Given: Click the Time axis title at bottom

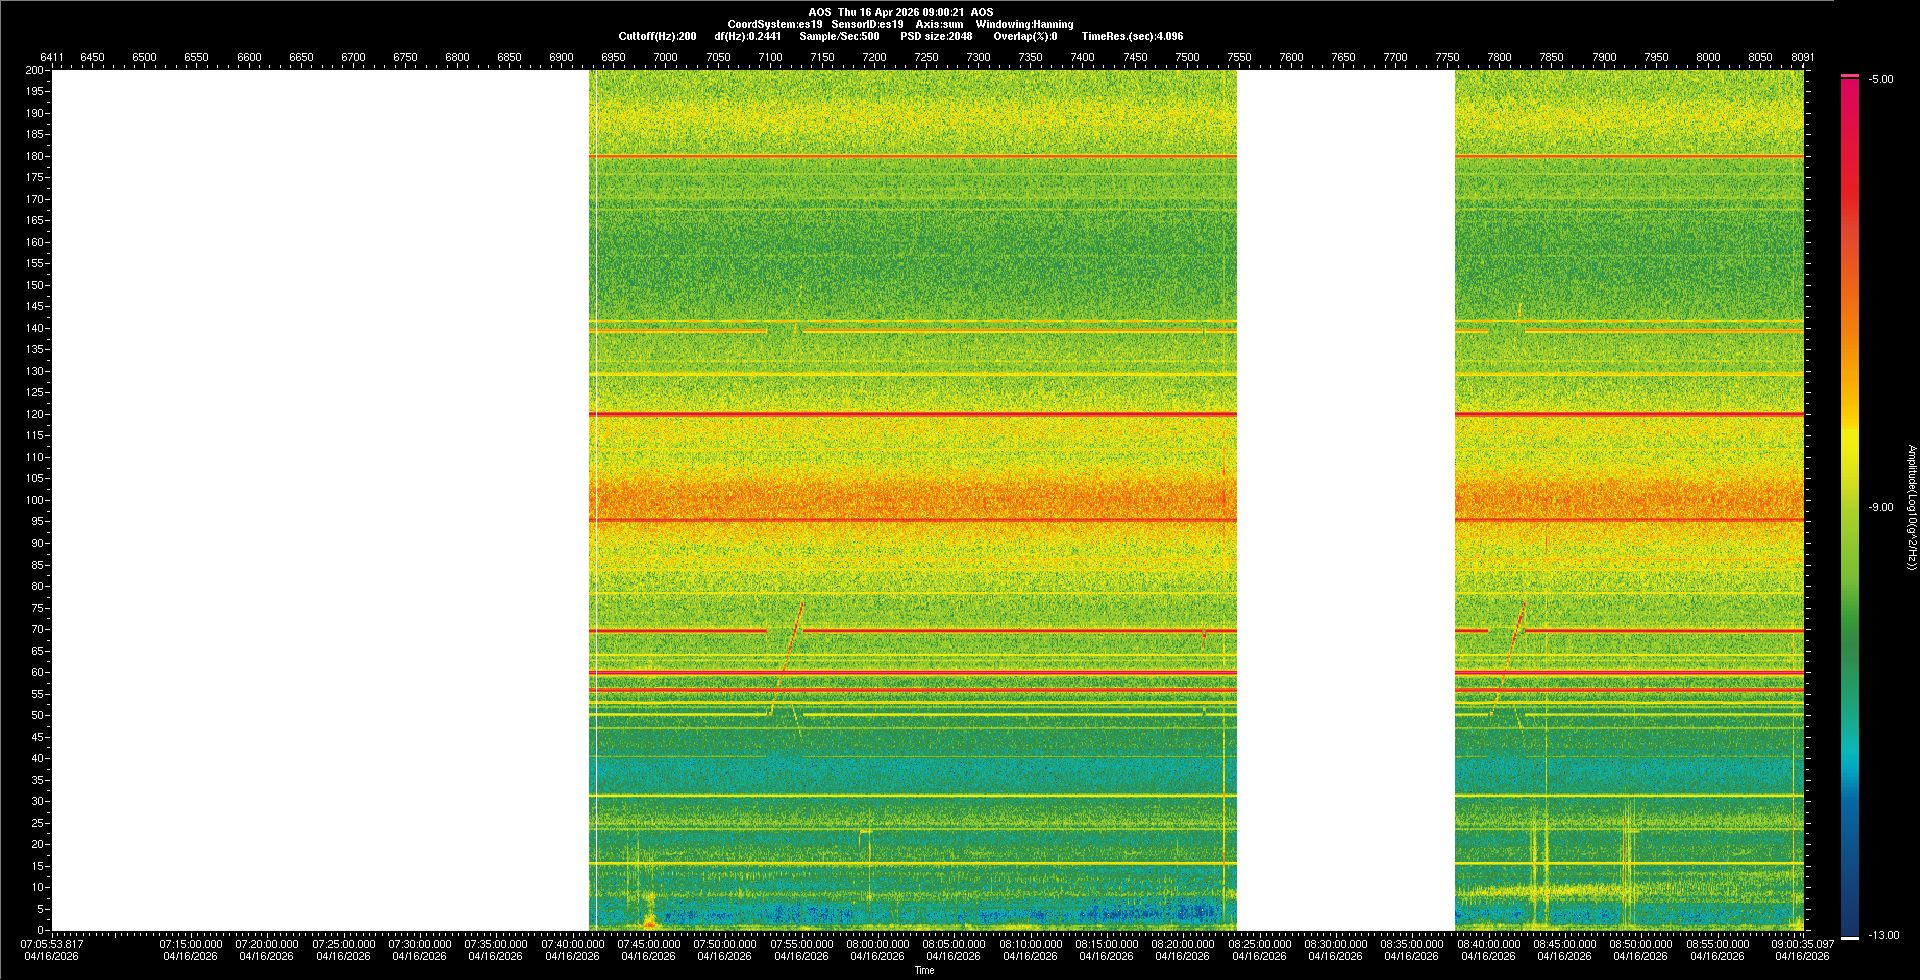Looking at the screenshot, I should click(x=924, y=970).
